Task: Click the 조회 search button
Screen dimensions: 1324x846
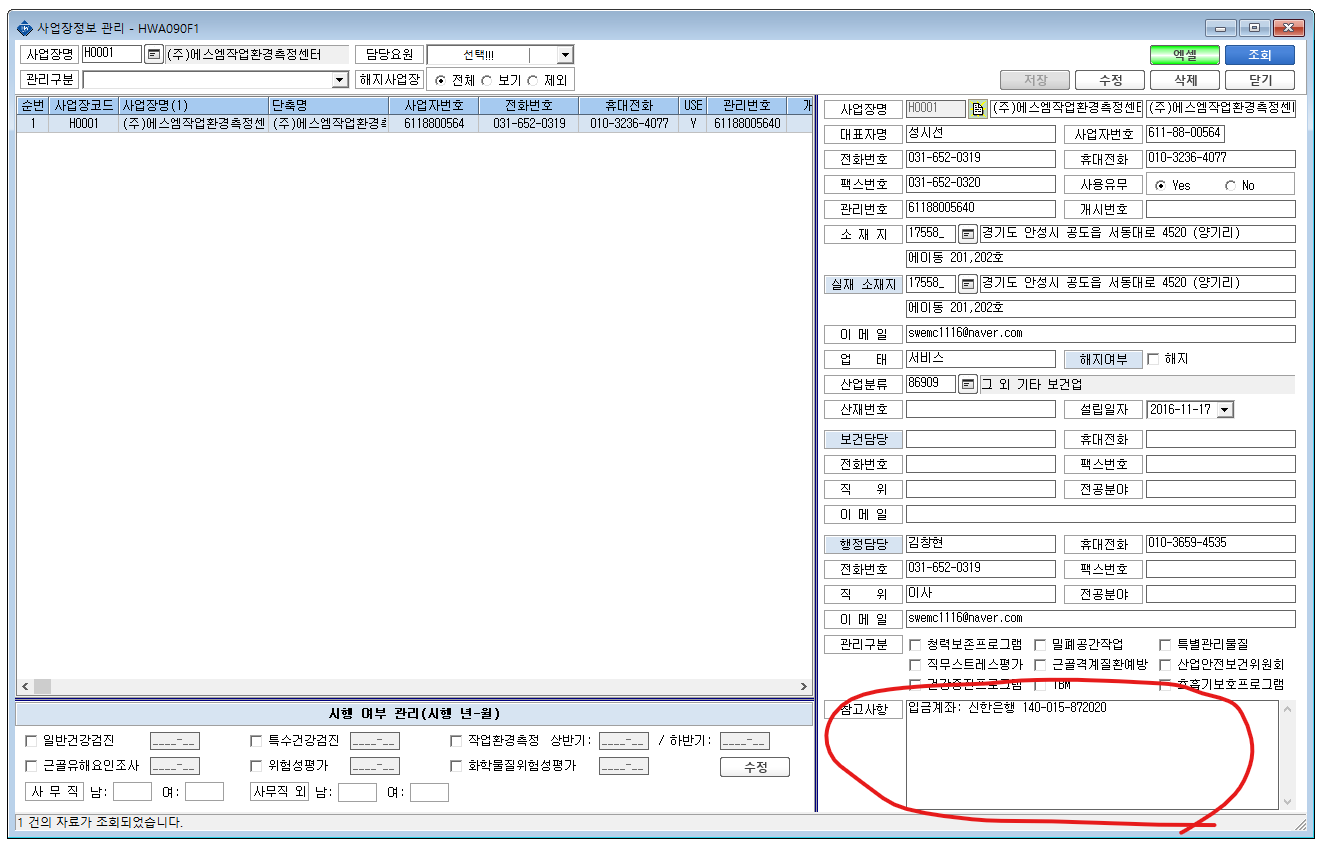Action: 1259,55
